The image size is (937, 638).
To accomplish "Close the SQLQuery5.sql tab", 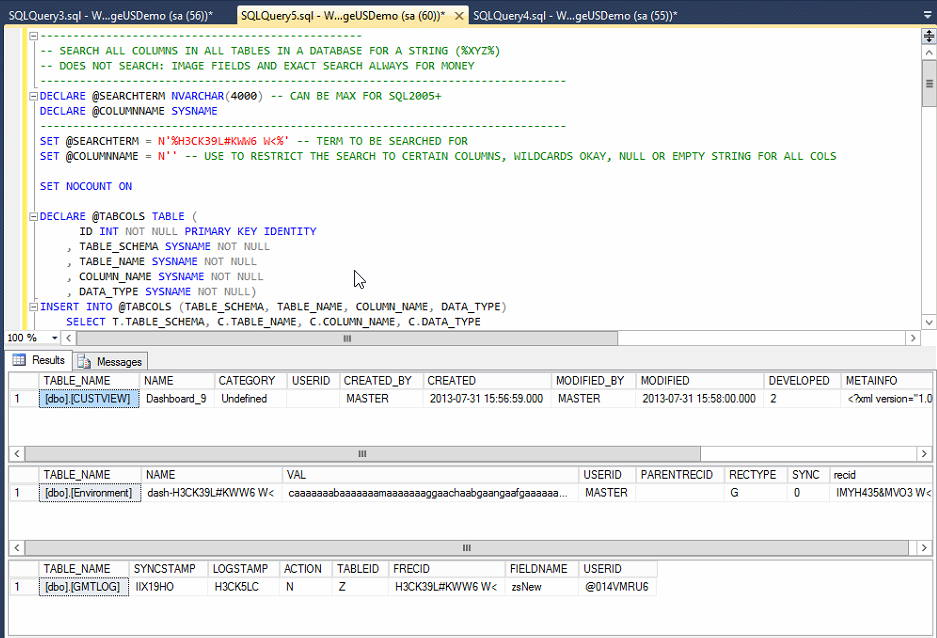I will click(458, 15).
